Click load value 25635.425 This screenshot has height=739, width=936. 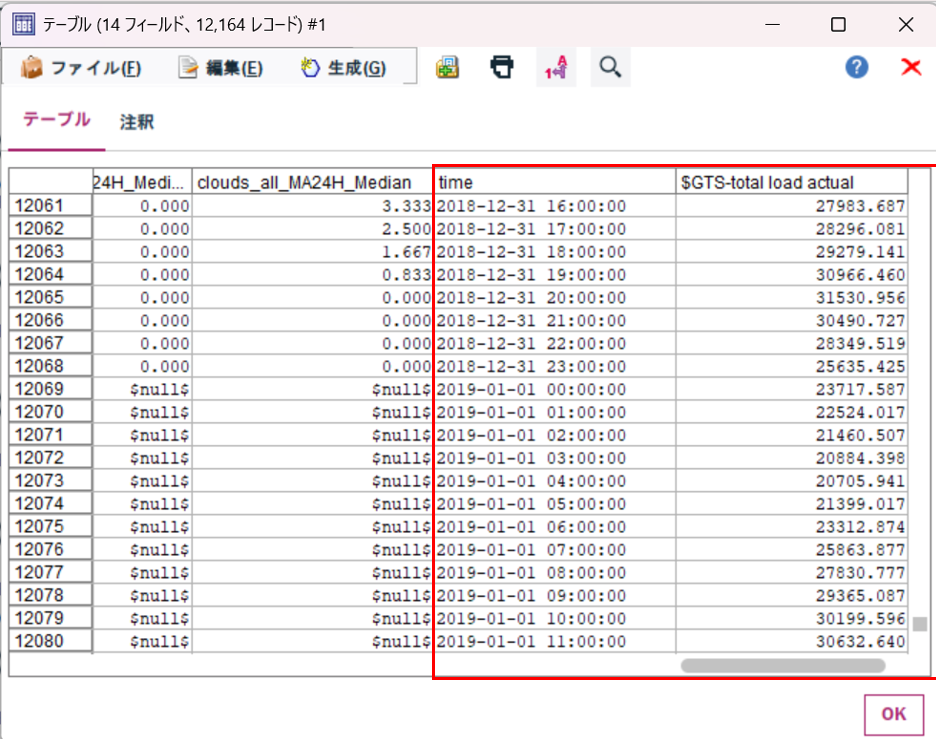pos(792,366)
